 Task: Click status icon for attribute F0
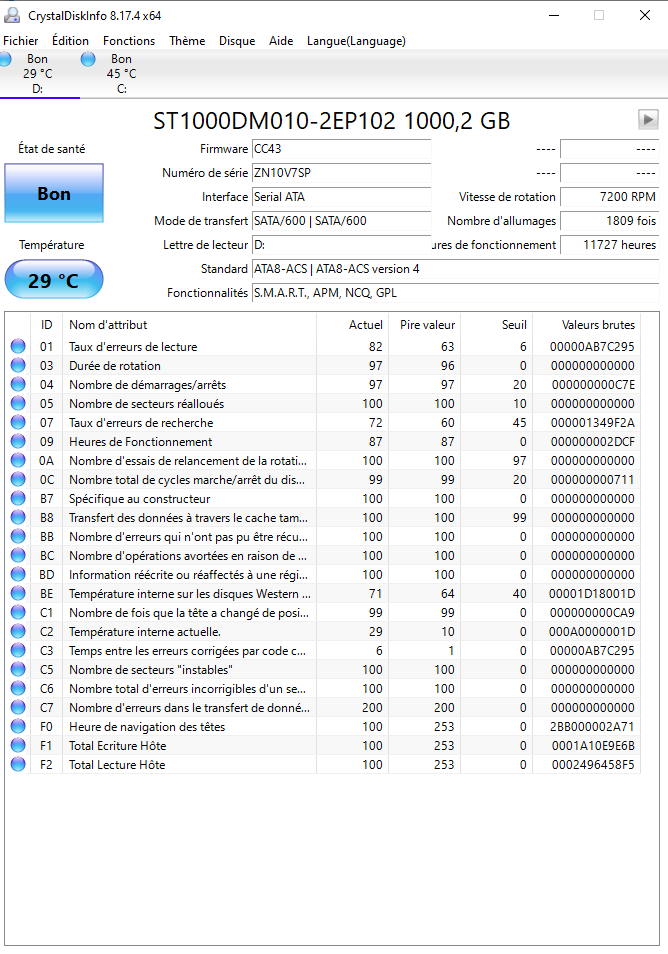click(18, 726)
